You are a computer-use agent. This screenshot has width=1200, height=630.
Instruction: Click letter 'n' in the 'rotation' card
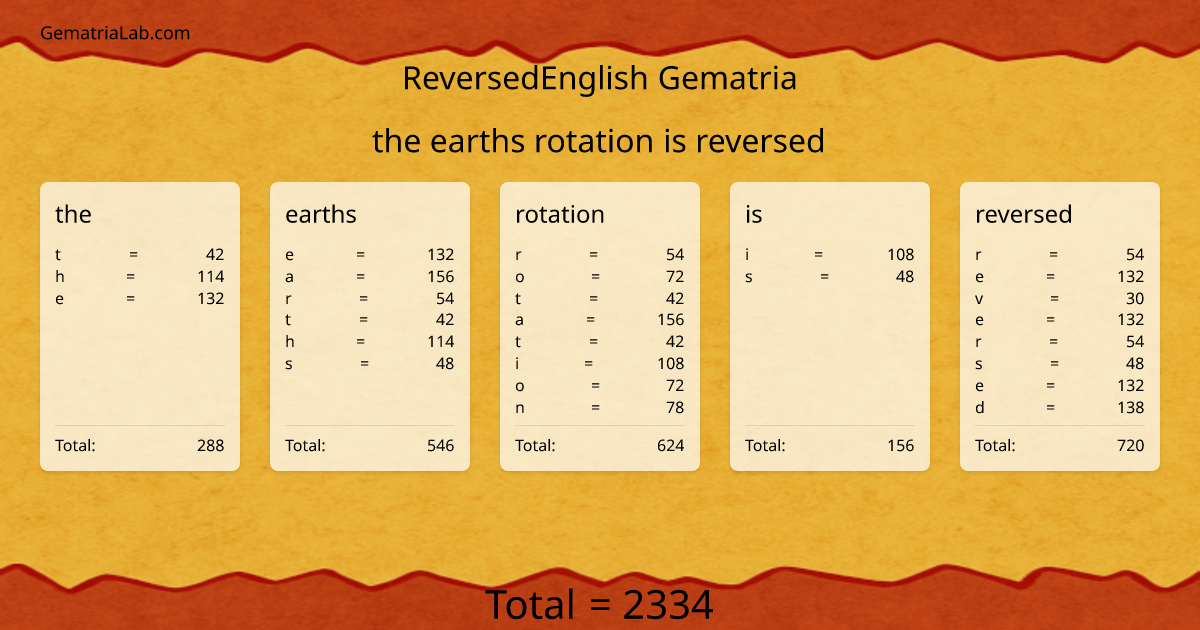tap(520, 408)
